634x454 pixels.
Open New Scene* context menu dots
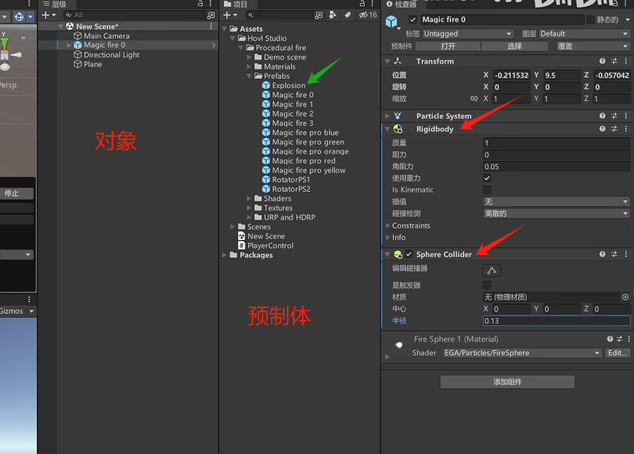pyautogui.click(x=211, y=26)
